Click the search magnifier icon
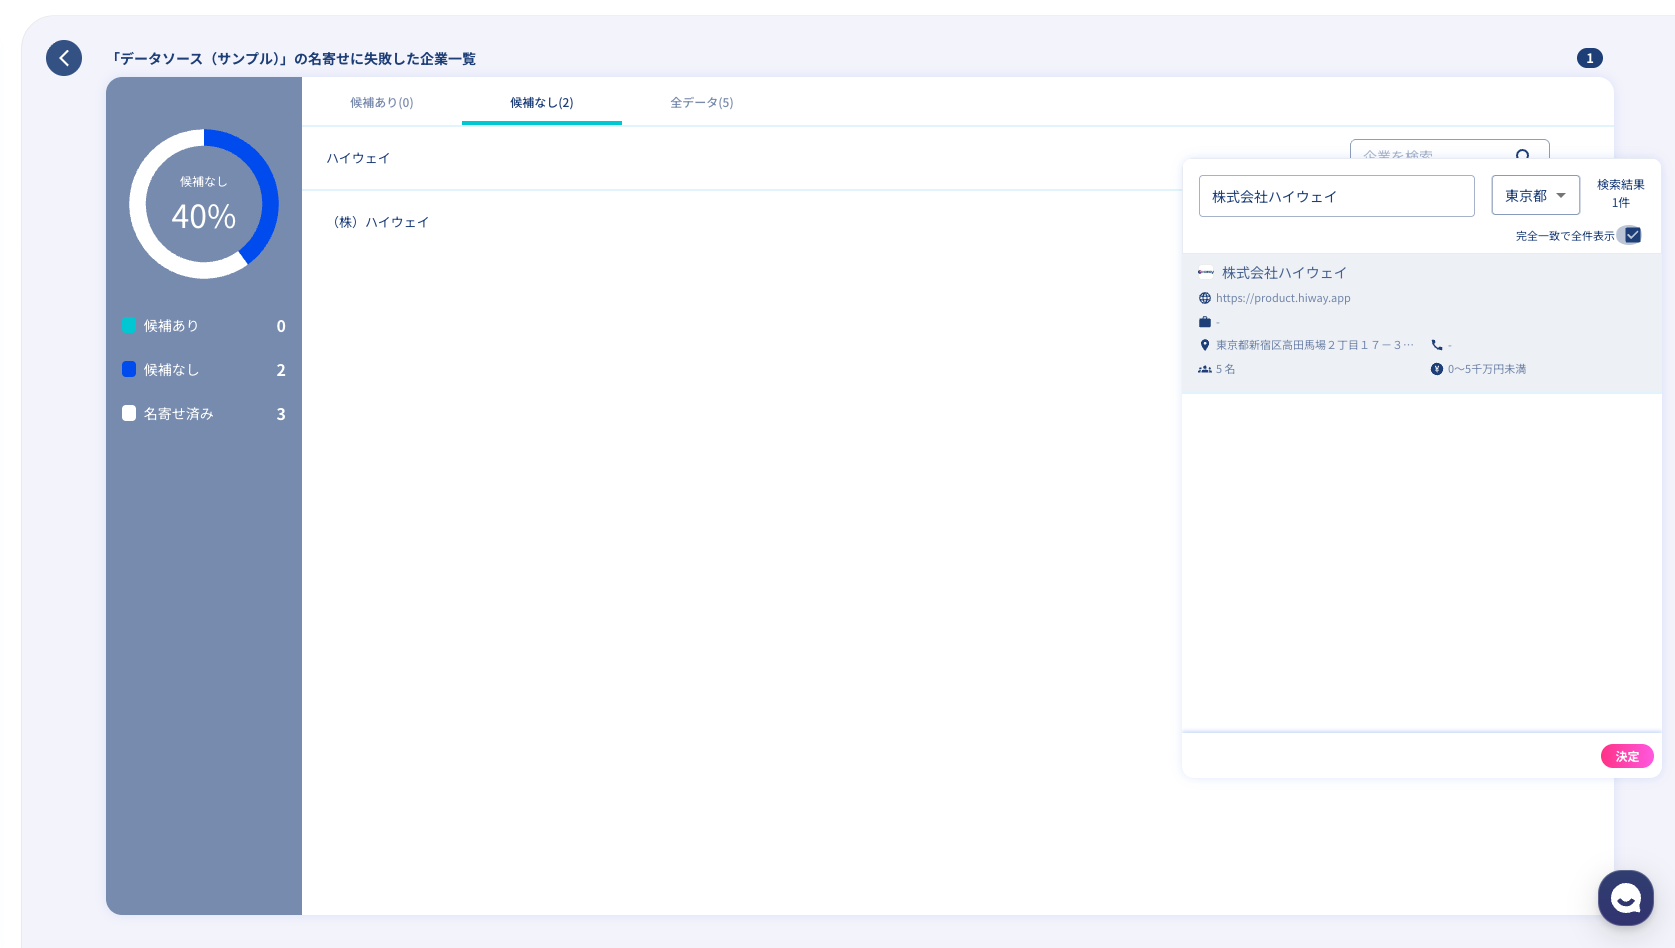Image resolution: width=1675 pixels, height=948 pixels. (1522, 155)
